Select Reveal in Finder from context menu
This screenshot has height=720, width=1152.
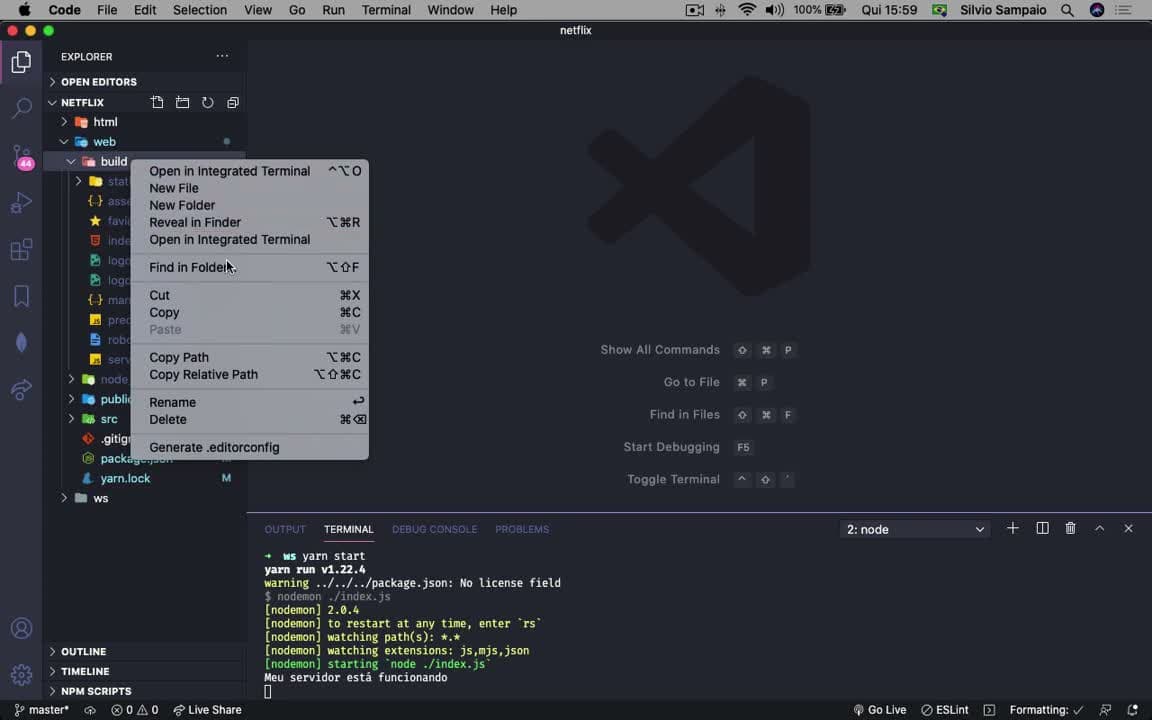(250, 222)
